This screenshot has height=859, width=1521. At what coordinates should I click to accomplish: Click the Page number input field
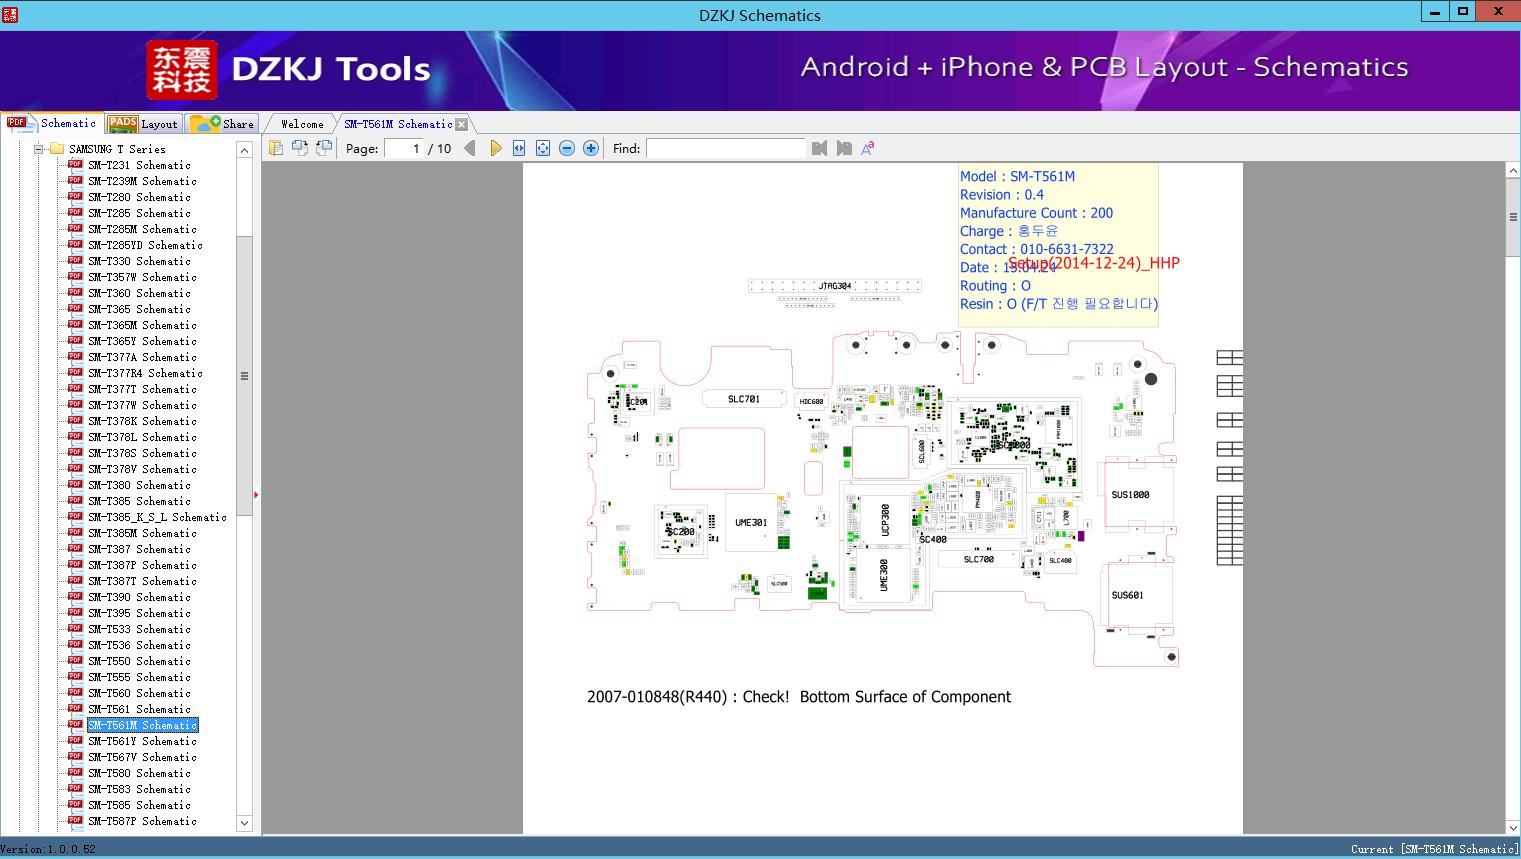pyautogui.click(x=405, y=148)
